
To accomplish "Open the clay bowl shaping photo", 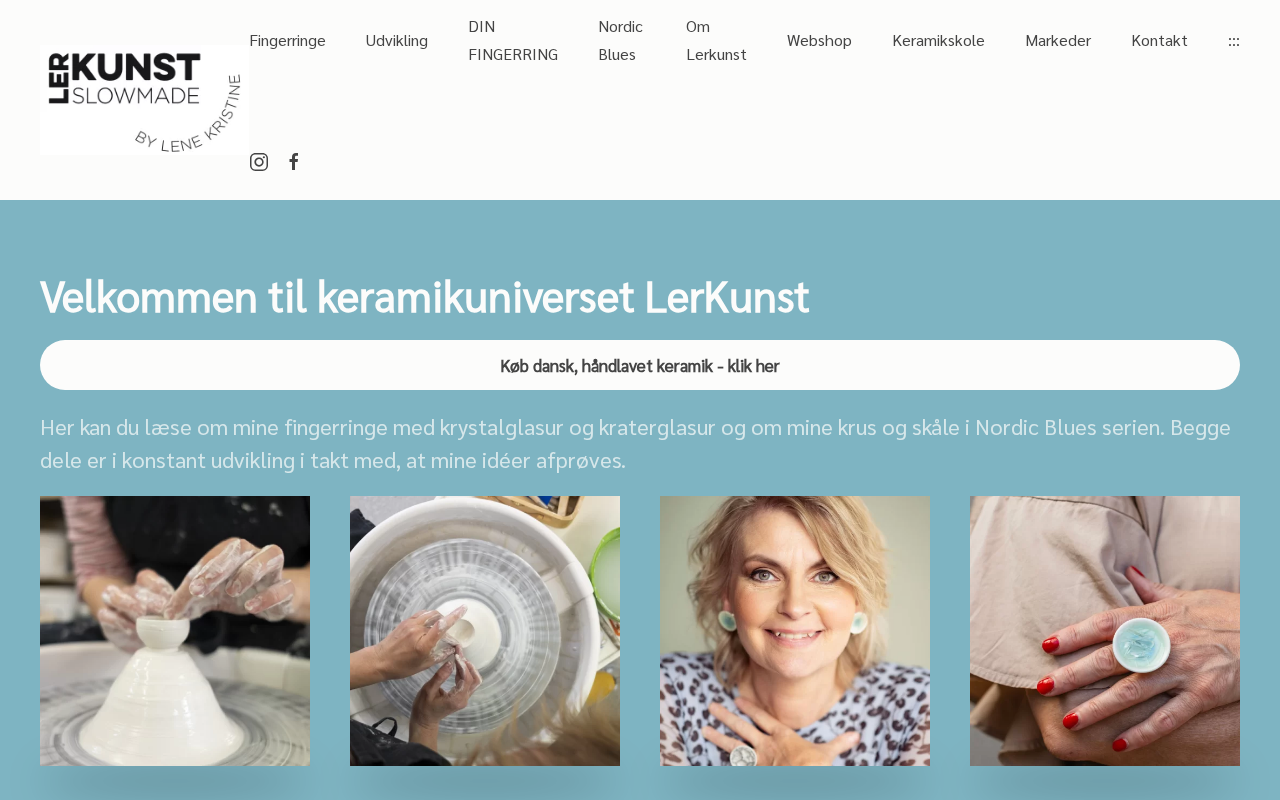I will [x=175, y=631].
